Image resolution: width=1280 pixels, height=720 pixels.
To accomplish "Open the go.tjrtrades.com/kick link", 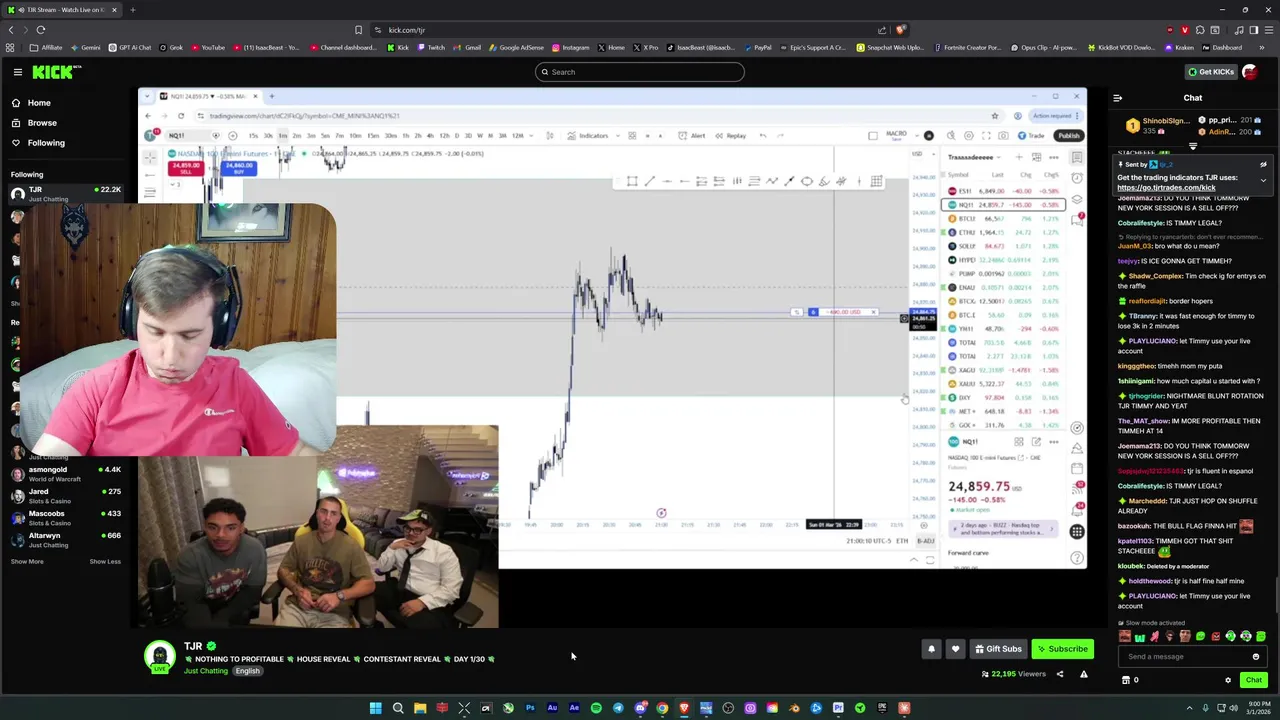I will tap(1166, 188).
